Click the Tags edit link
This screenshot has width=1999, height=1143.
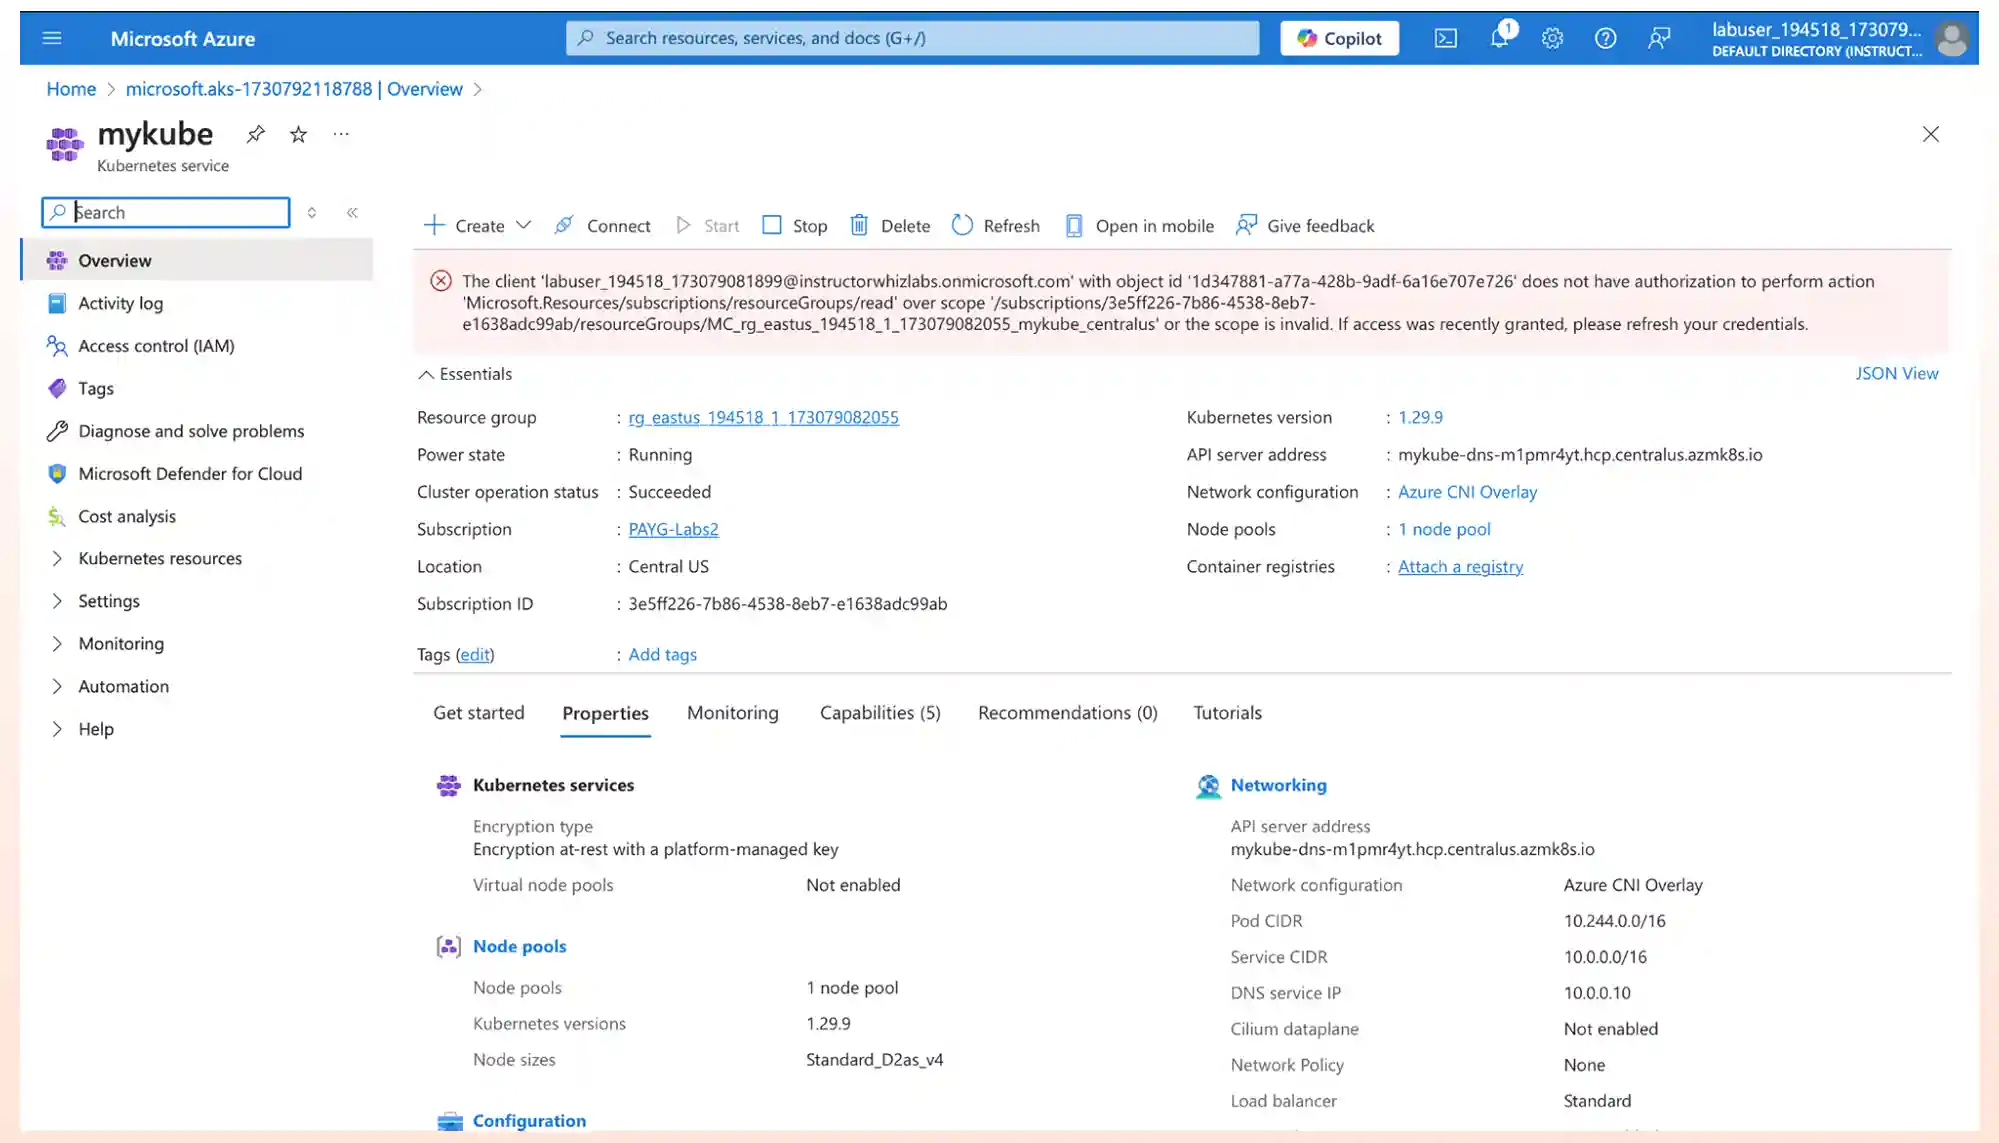coord(475,654)
